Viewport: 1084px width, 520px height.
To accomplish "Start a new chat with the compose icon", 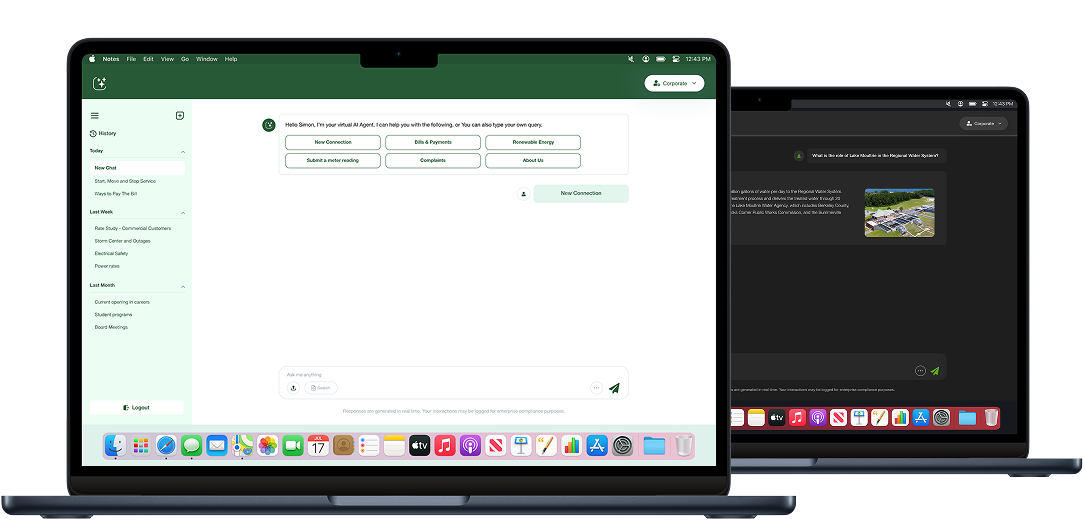I will [x=180, y=116].
